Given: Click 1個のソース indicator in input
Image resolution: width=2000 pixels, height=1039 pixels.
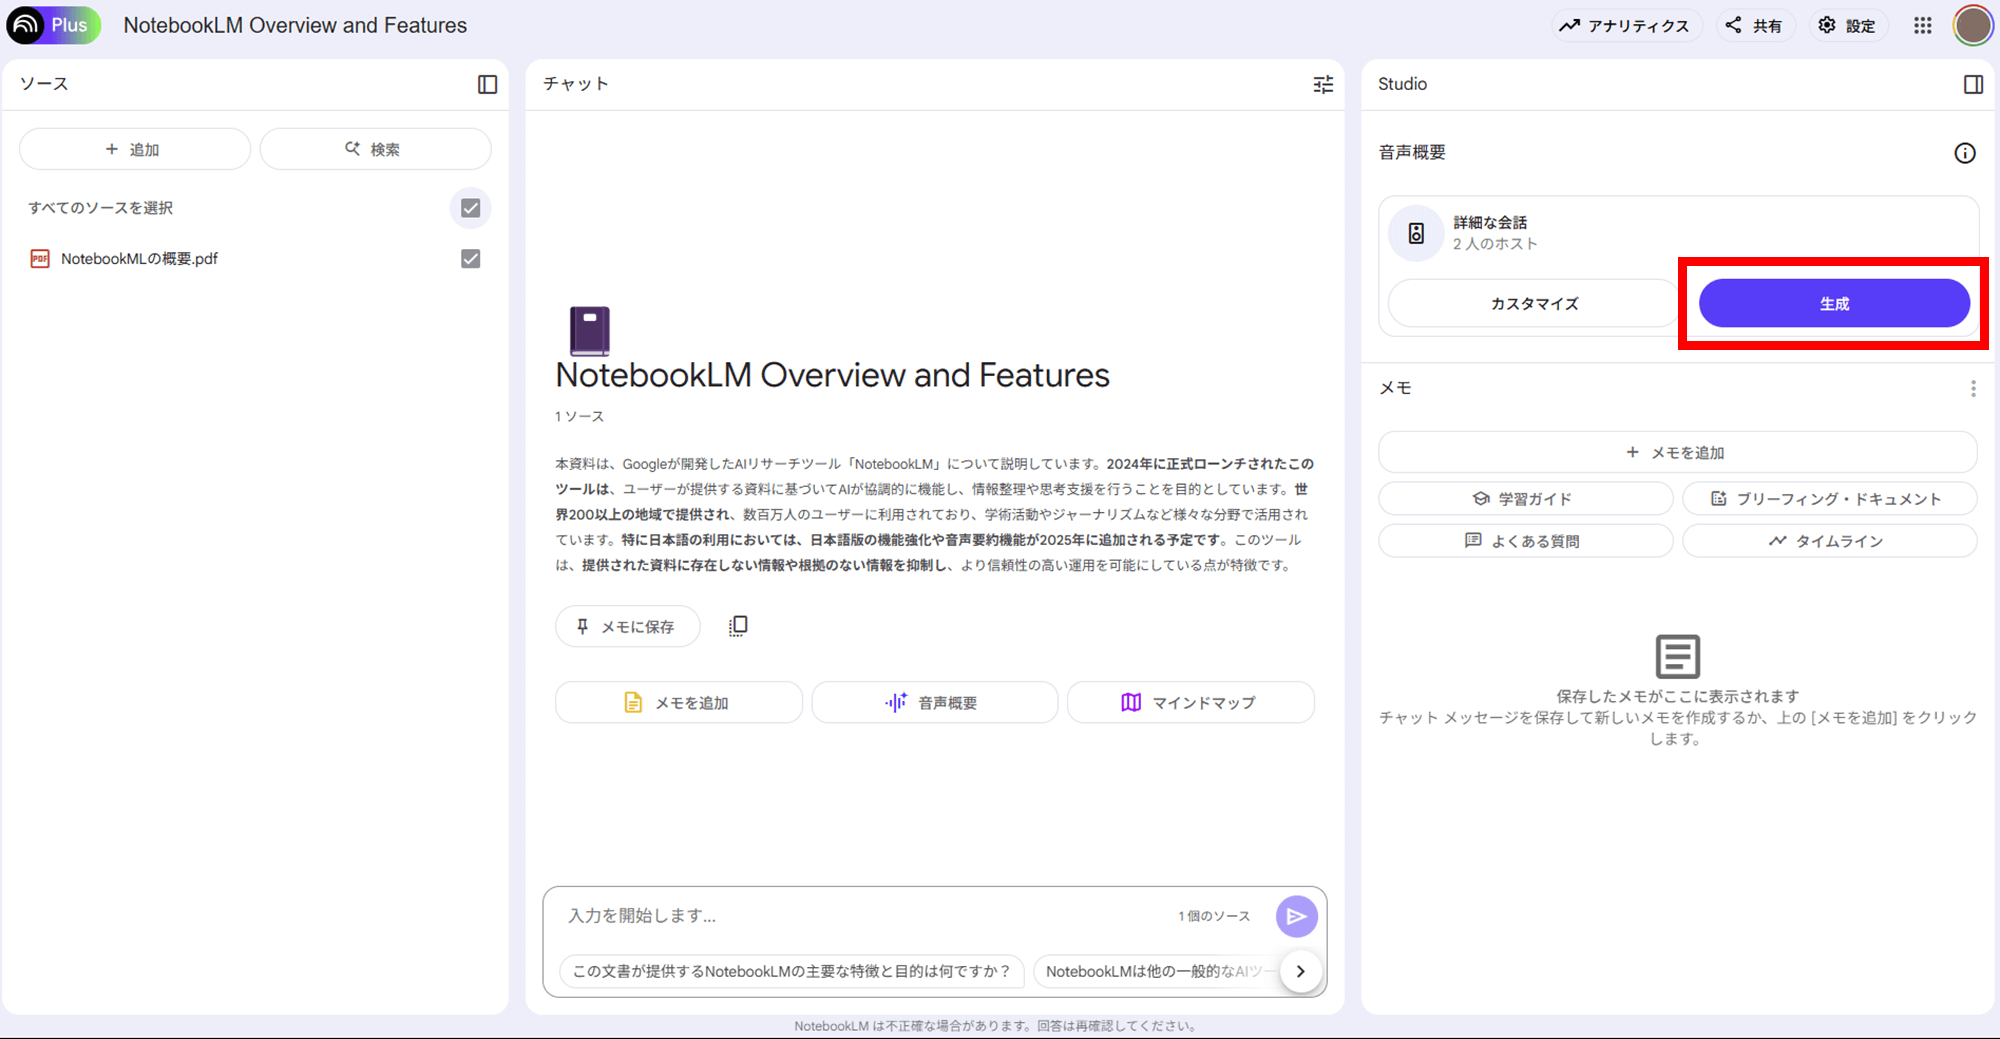Looking at the screenshot, I should [1214, 916].
